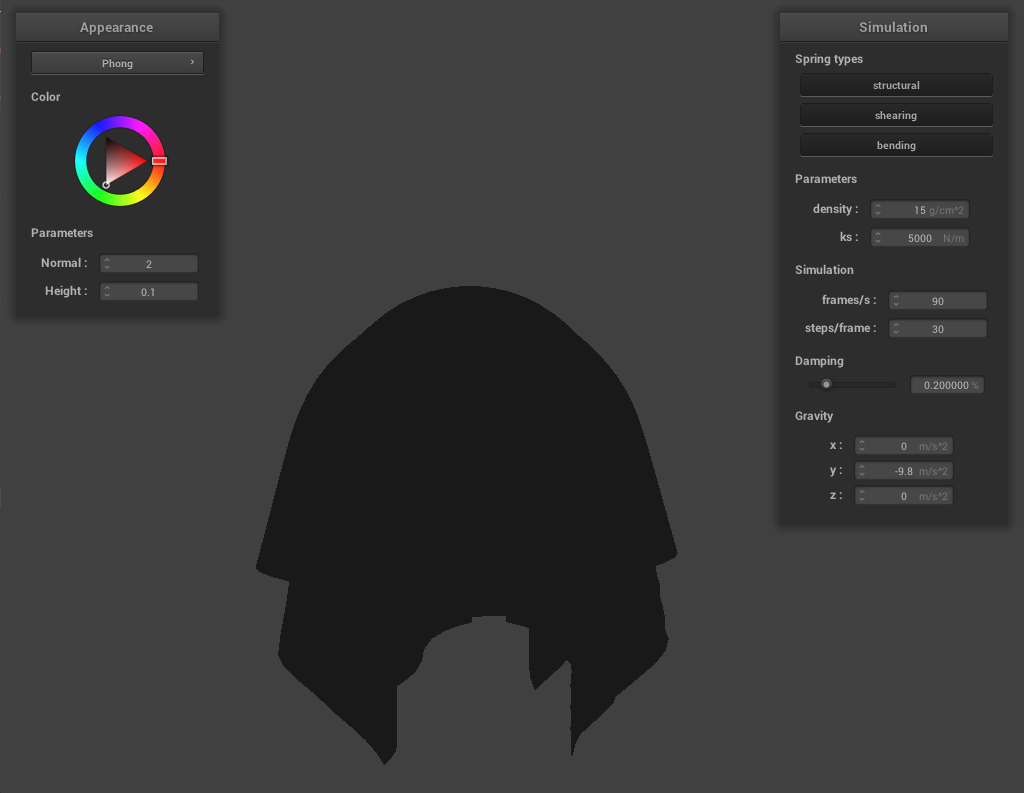Click the Simulation panel title bar
This screenshot has height=793, width=1024.
(x=893, y=27)
